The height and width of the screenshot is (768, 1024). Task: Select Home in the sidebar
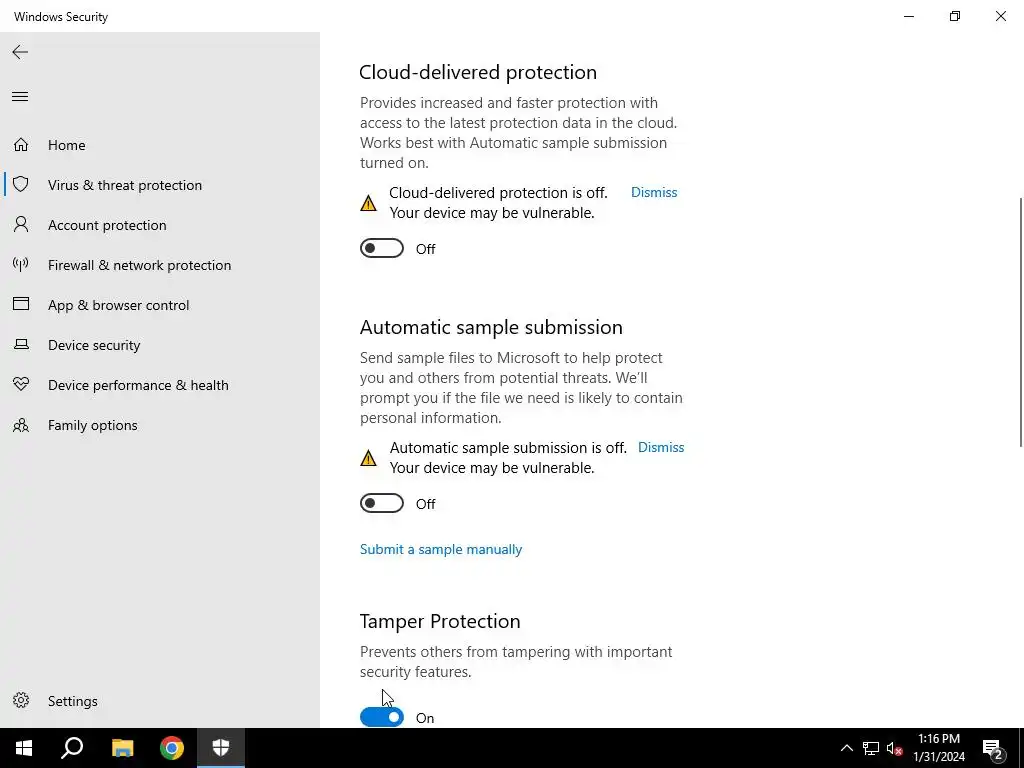(x=67, y=145)
